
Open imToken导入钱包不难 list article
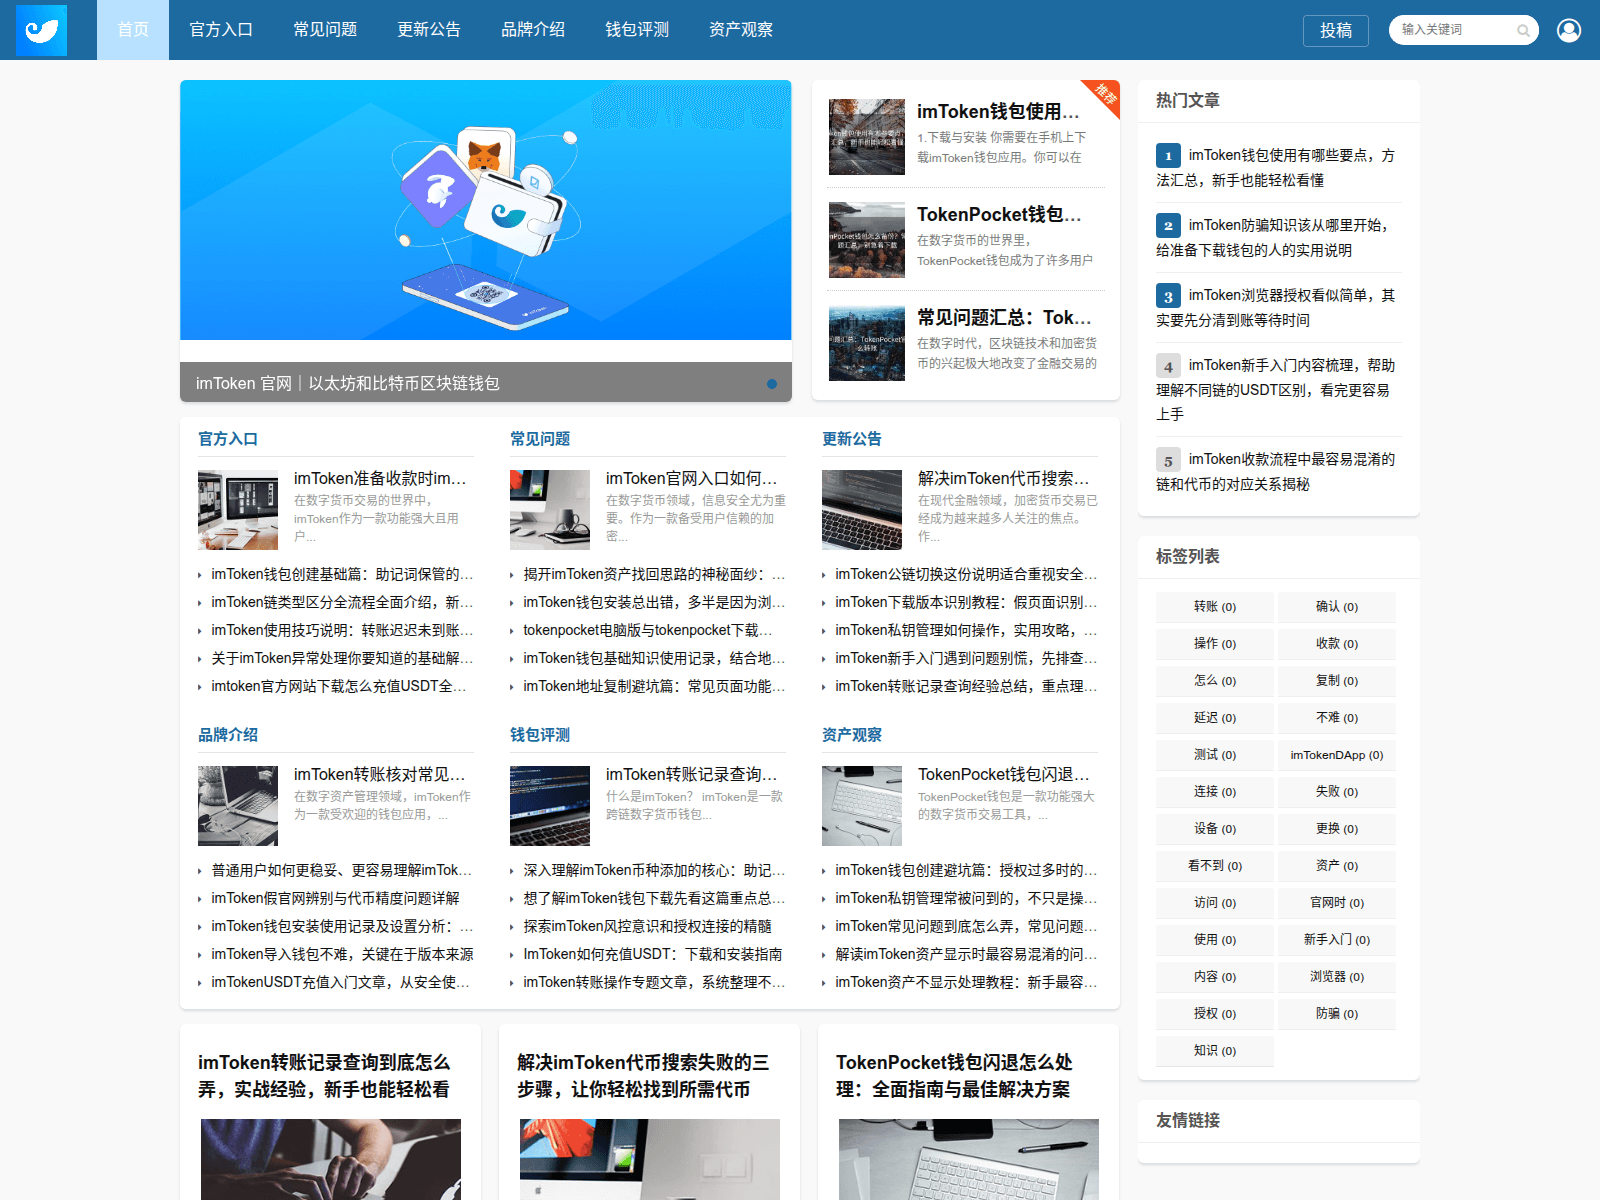pos(342,954)
